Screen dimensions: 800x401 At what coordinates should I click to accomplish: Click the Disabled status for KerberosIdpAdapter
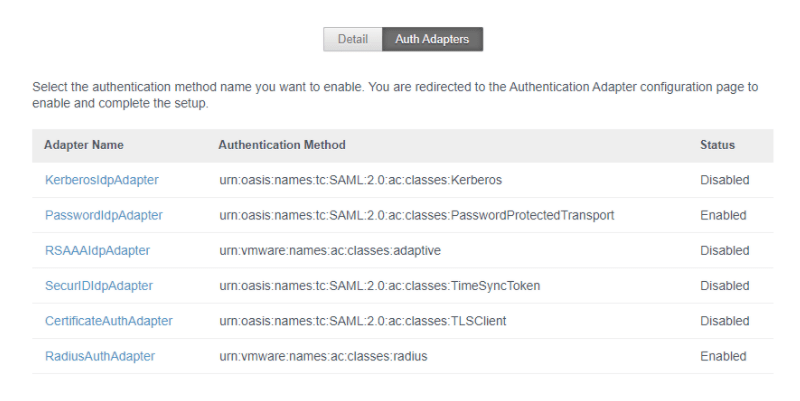(724, 180)
